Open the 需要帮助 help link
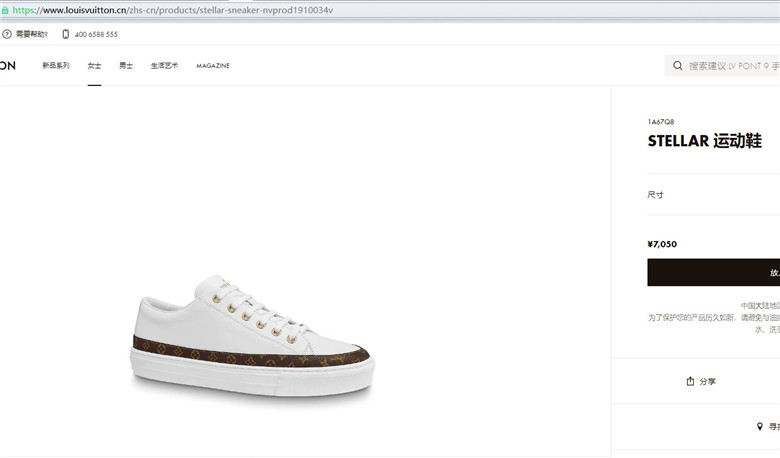The height and width of the screenshot is (458, 780). click(x=31, y=34)
